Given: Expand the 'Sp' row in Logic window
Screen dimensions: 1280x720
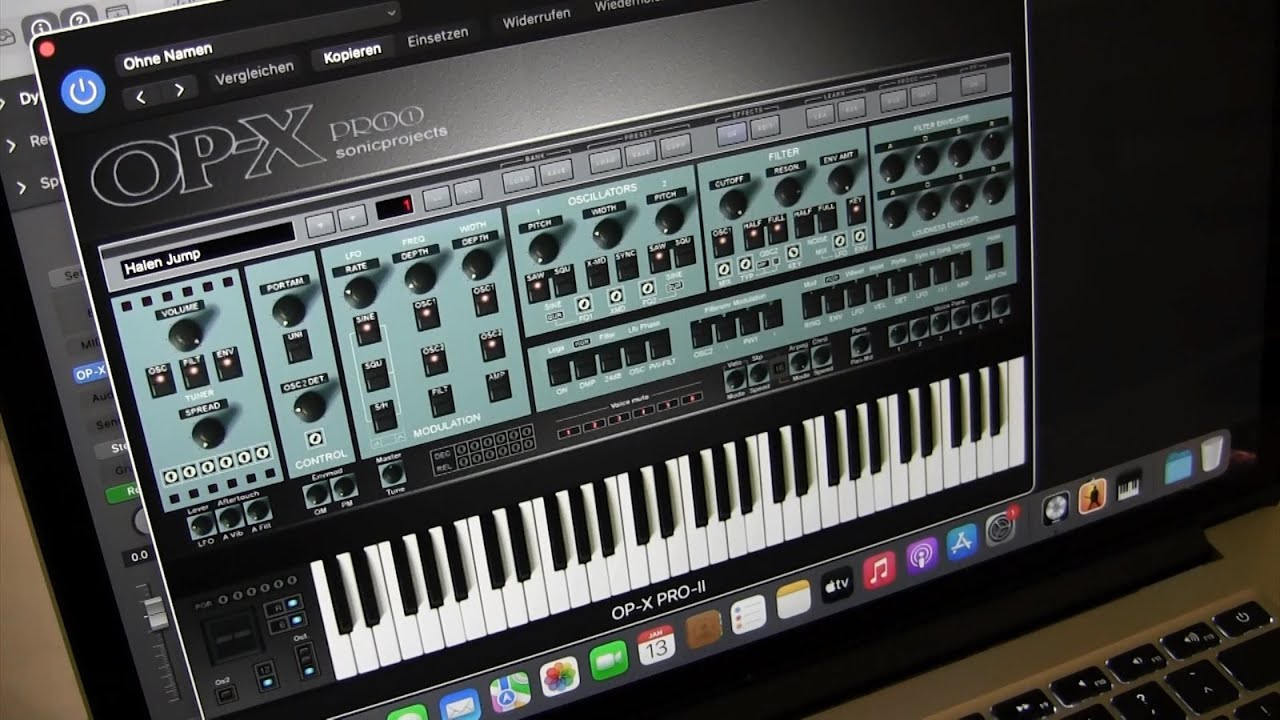Looking at the screenshot, I should tap(22, 186).
